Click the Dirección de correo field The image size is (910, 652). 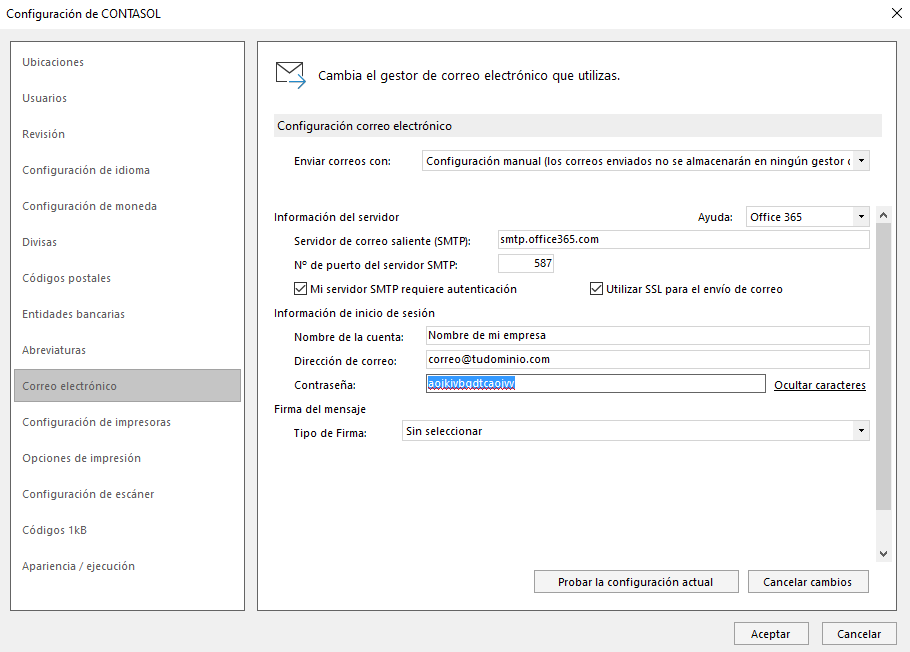point(648,359)
